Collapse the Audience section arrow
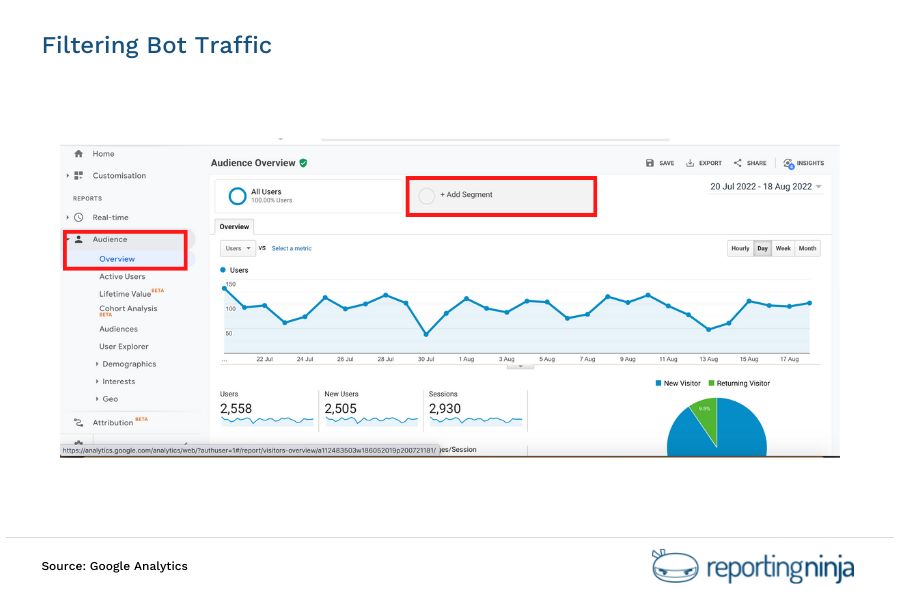Image resolution: width=900 pixels, height=600 pixels. (67, 239)
